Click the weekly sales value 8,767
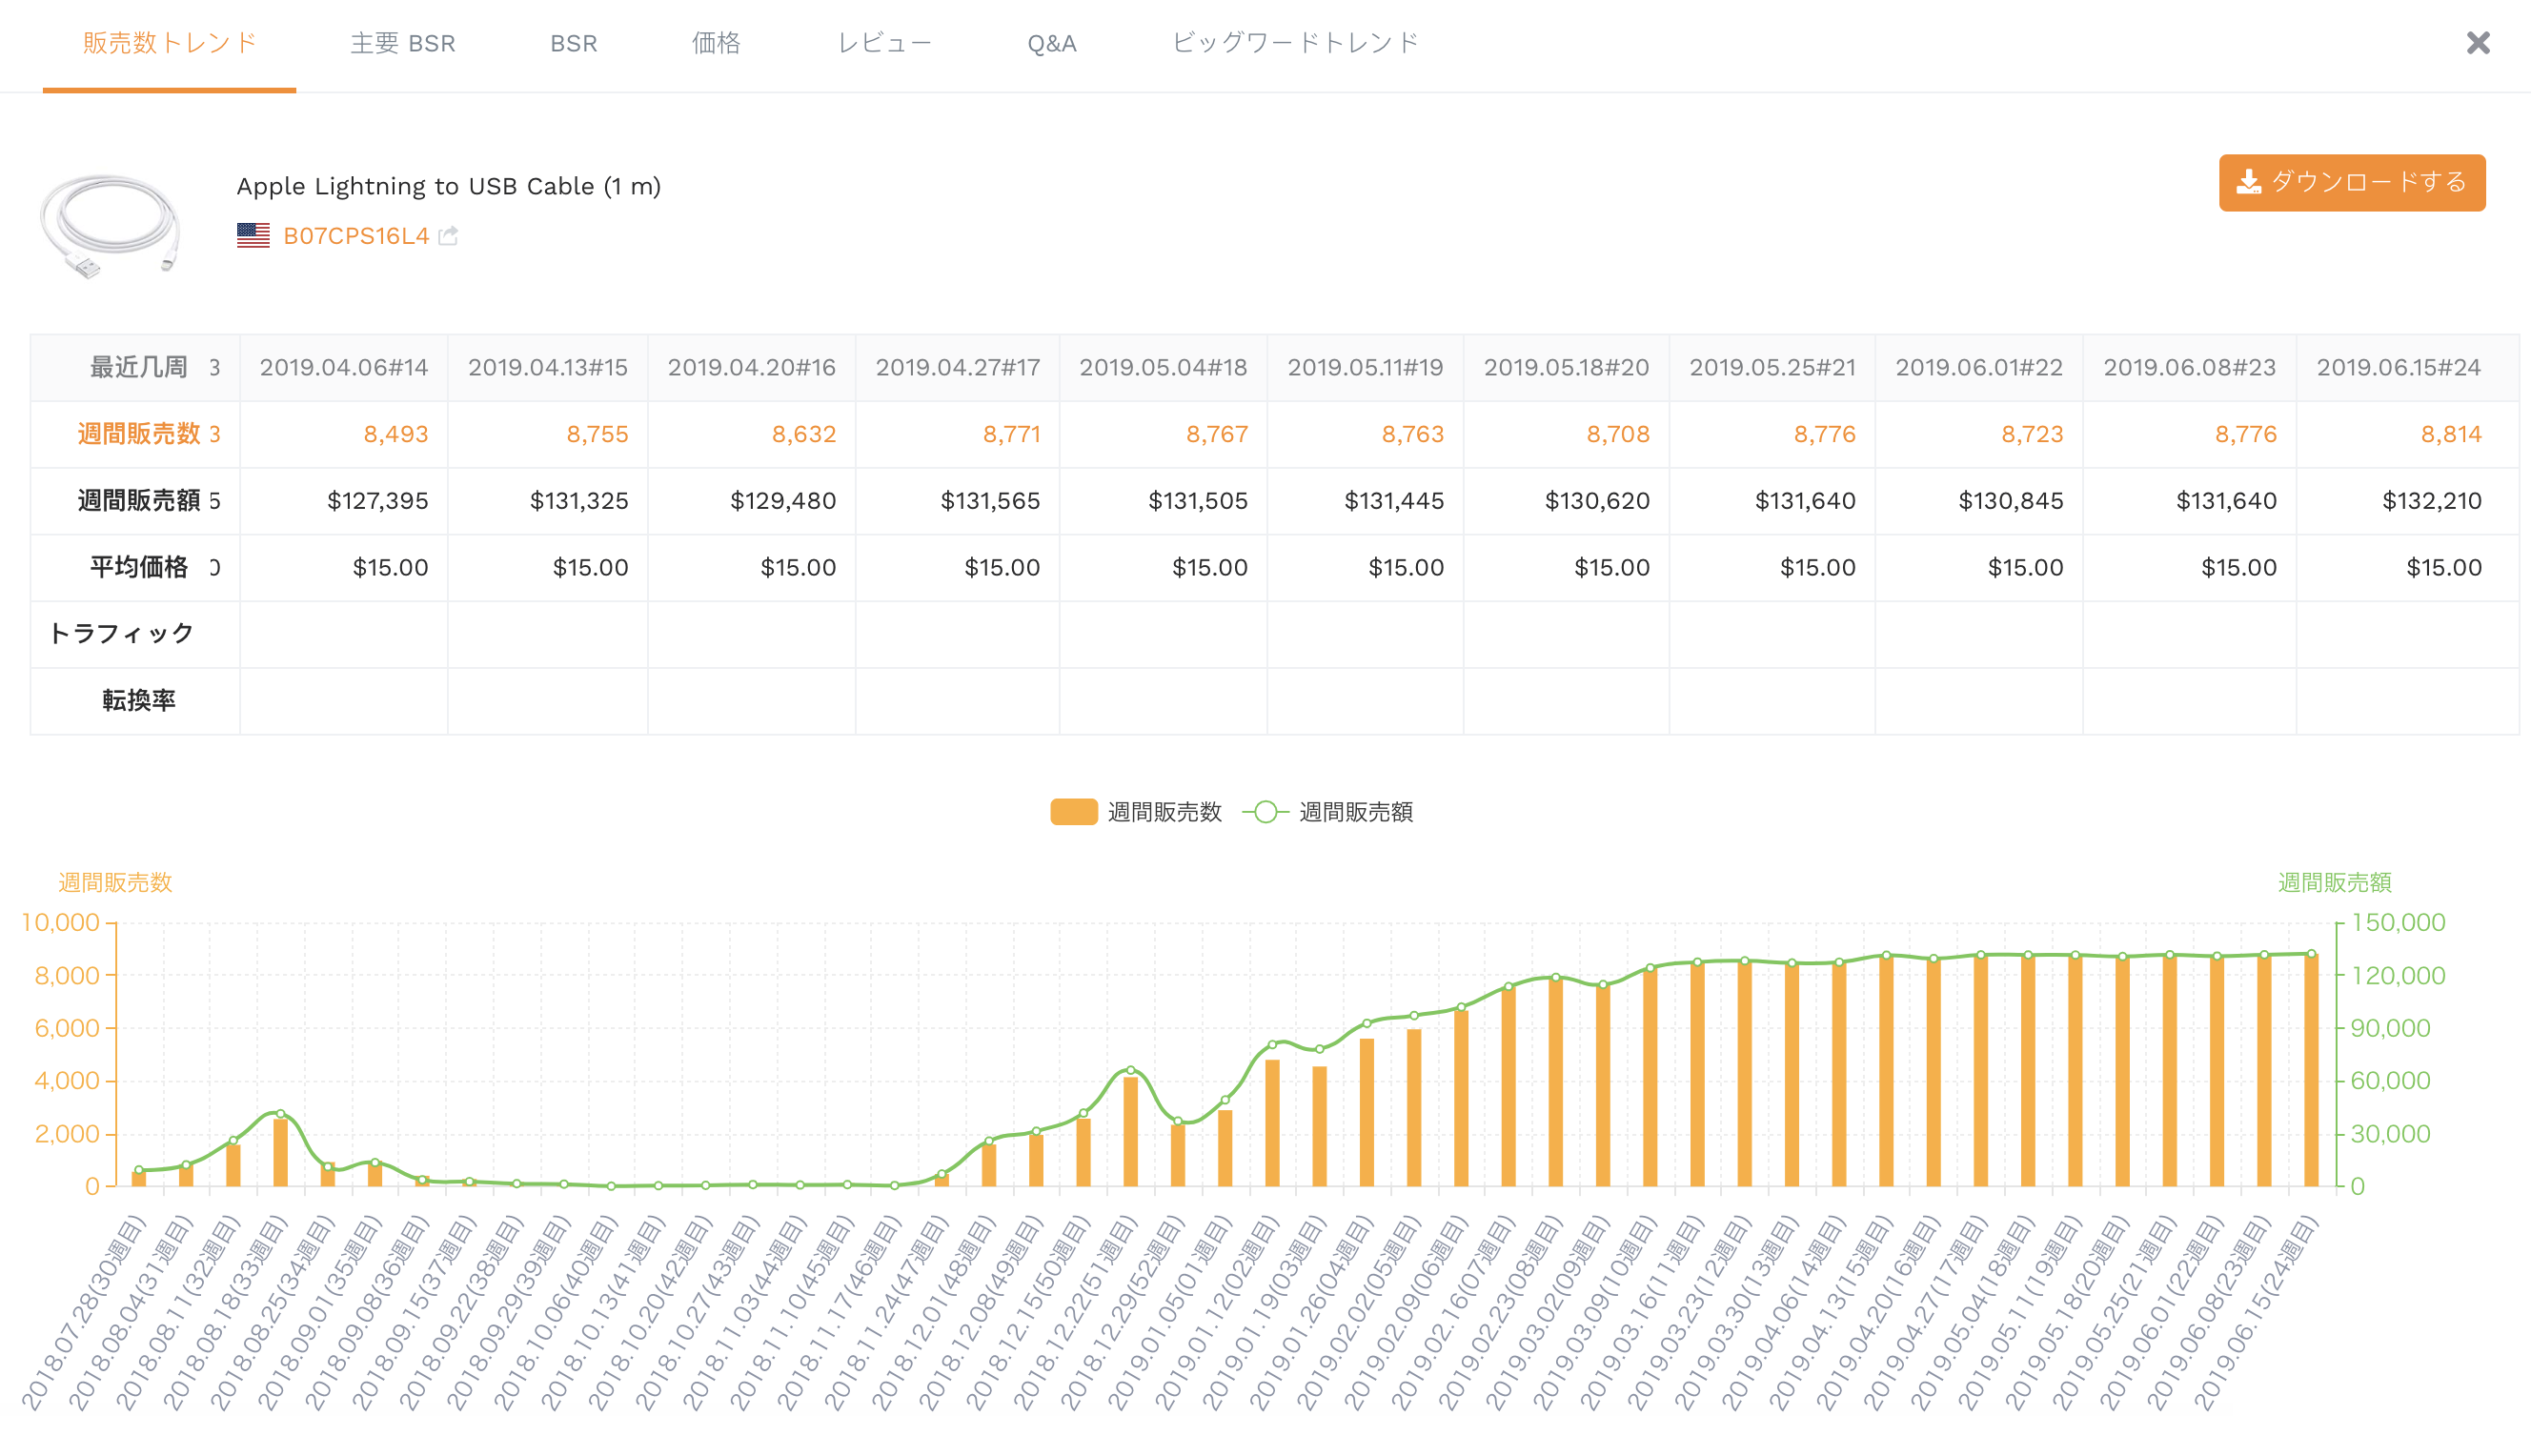The height and width of the screenshot is (1456, 2531). pos(1217,435)
